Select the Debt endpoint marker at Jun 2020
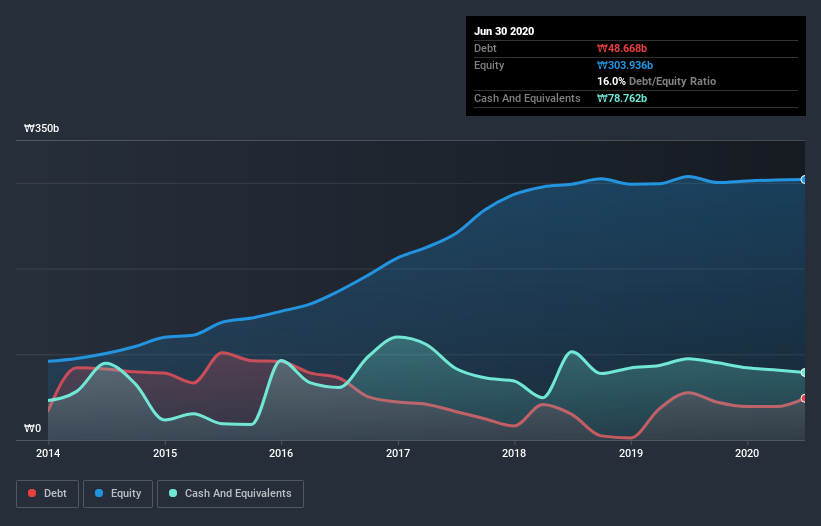 coord(804,398)
